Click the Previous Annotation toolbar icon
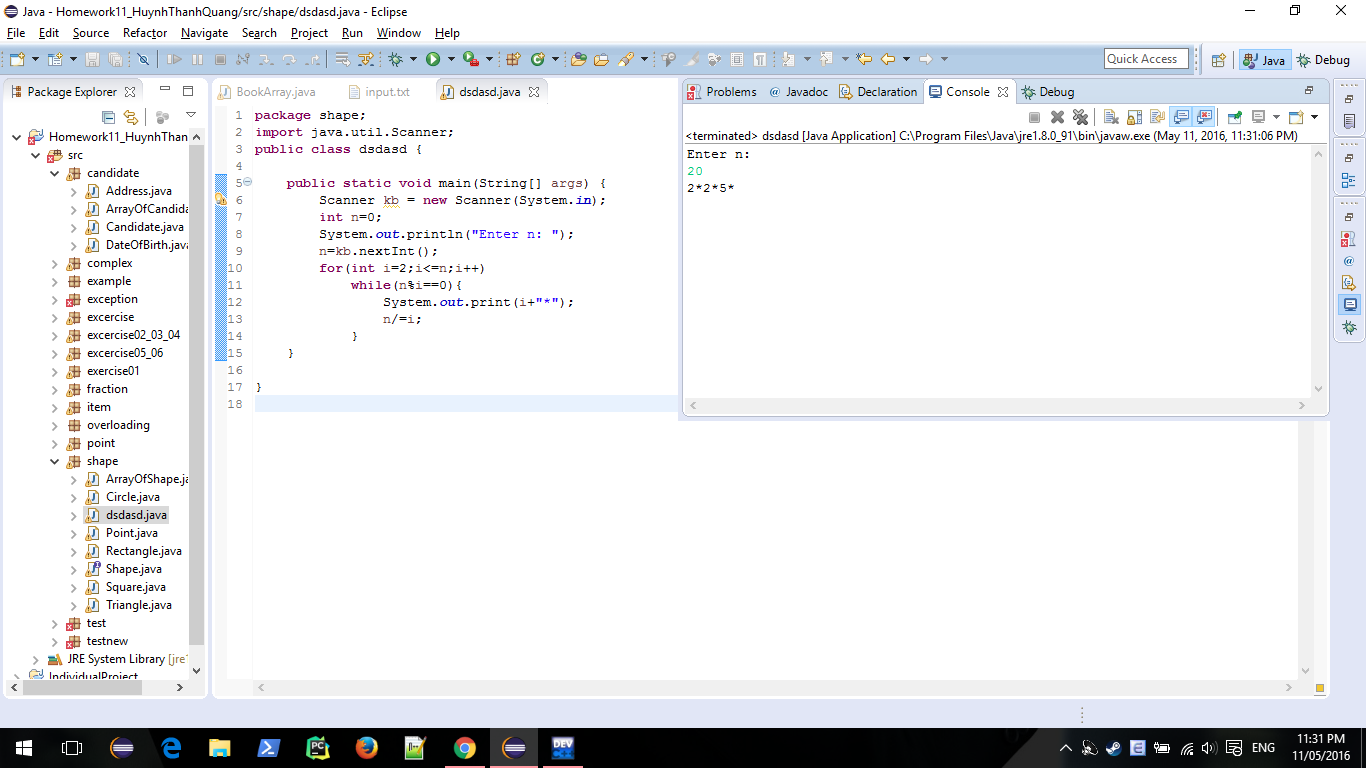This screenshot has width=1366, height=768. coord(826,59)
